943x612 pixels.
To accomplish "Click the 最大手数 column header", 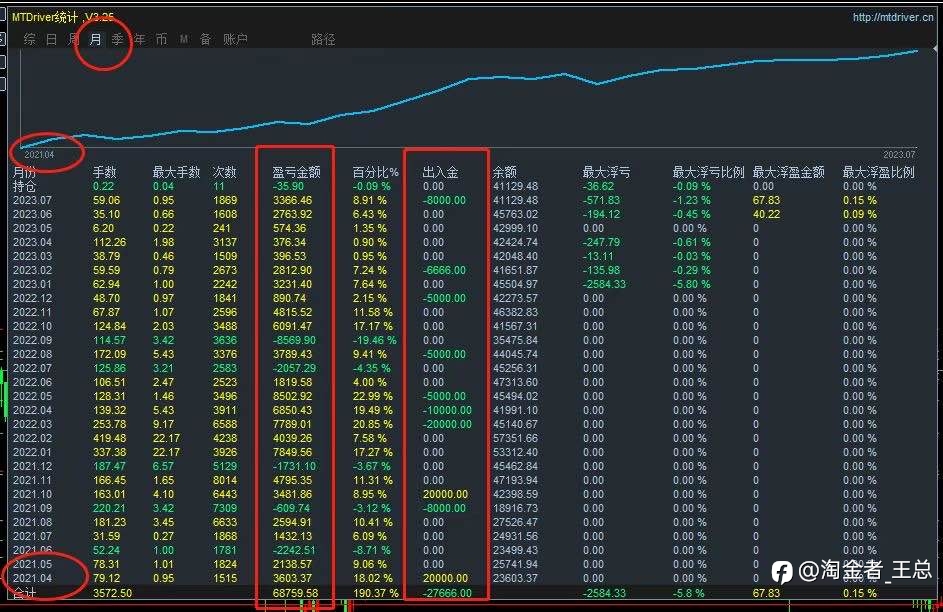I will 176,173.
